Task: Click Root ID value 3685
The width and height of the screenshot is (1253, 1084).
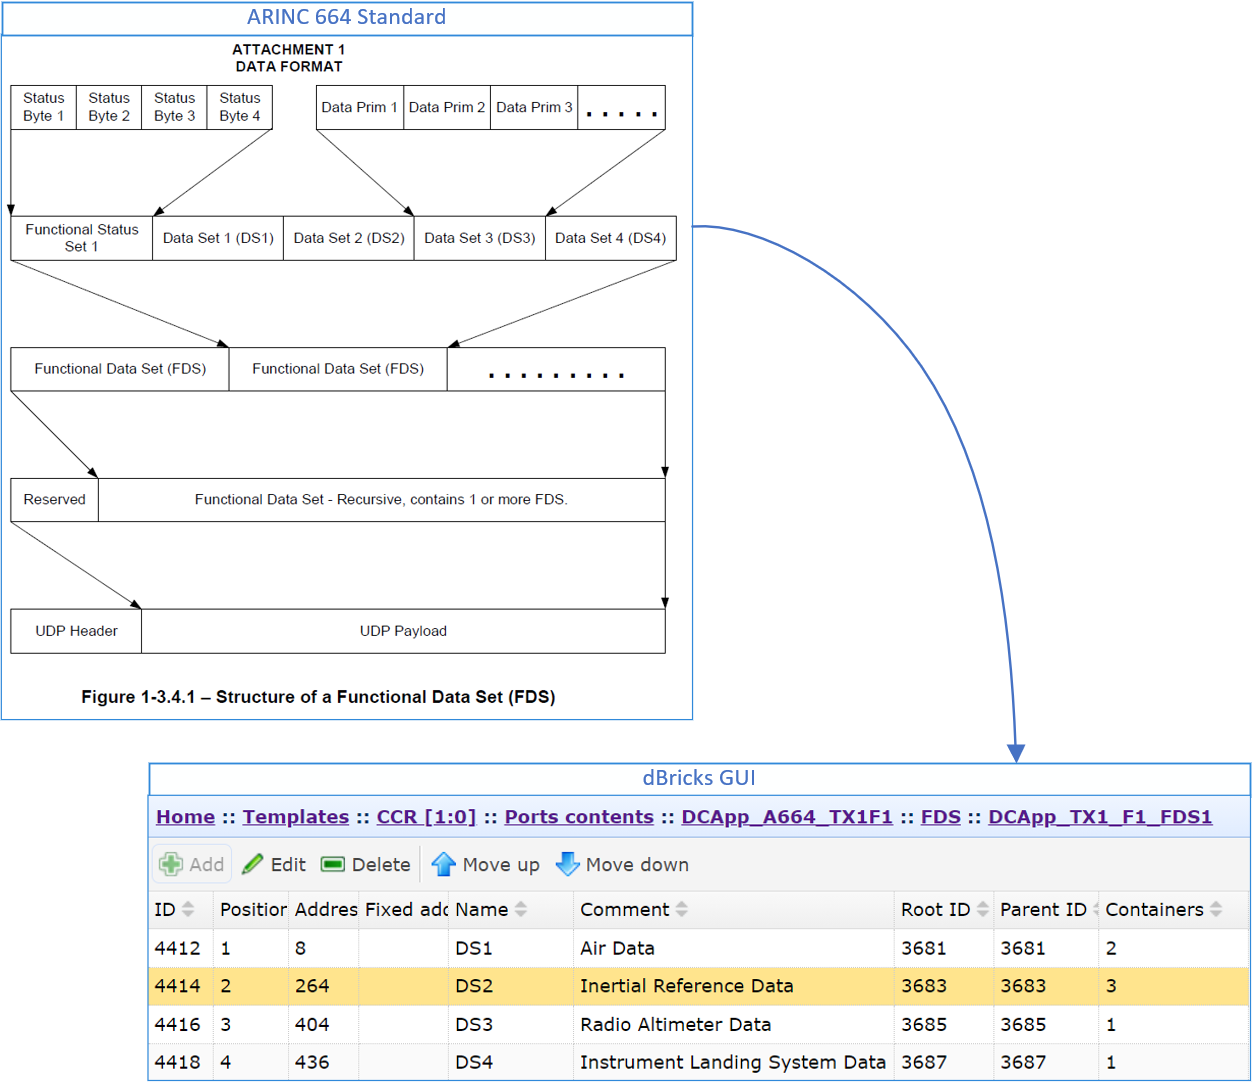Action: click(x=924, y=1024)
